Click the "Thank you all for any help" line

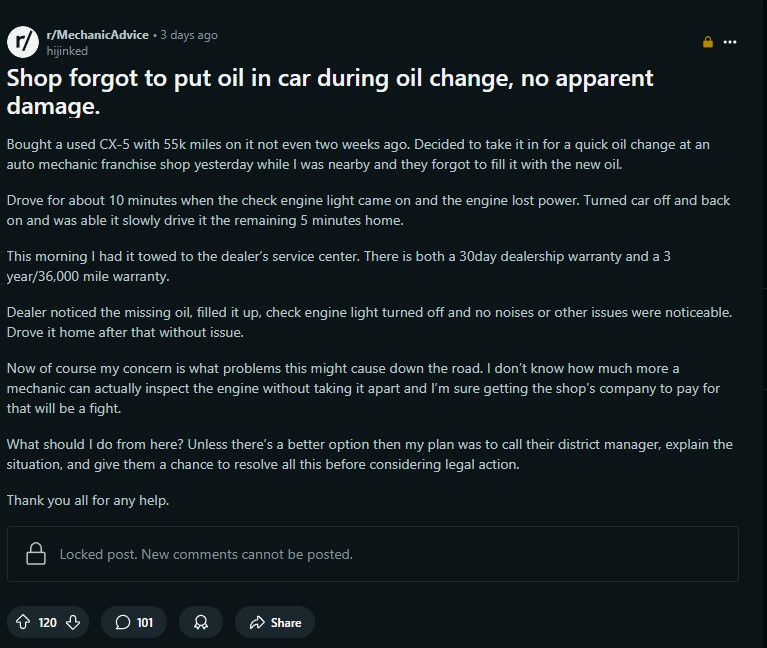[x=88, y=500]
